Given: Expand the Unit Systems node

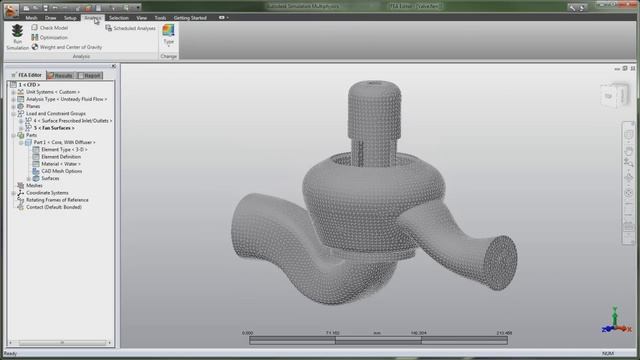Looking at the screenshot, I should click(13, 92).
